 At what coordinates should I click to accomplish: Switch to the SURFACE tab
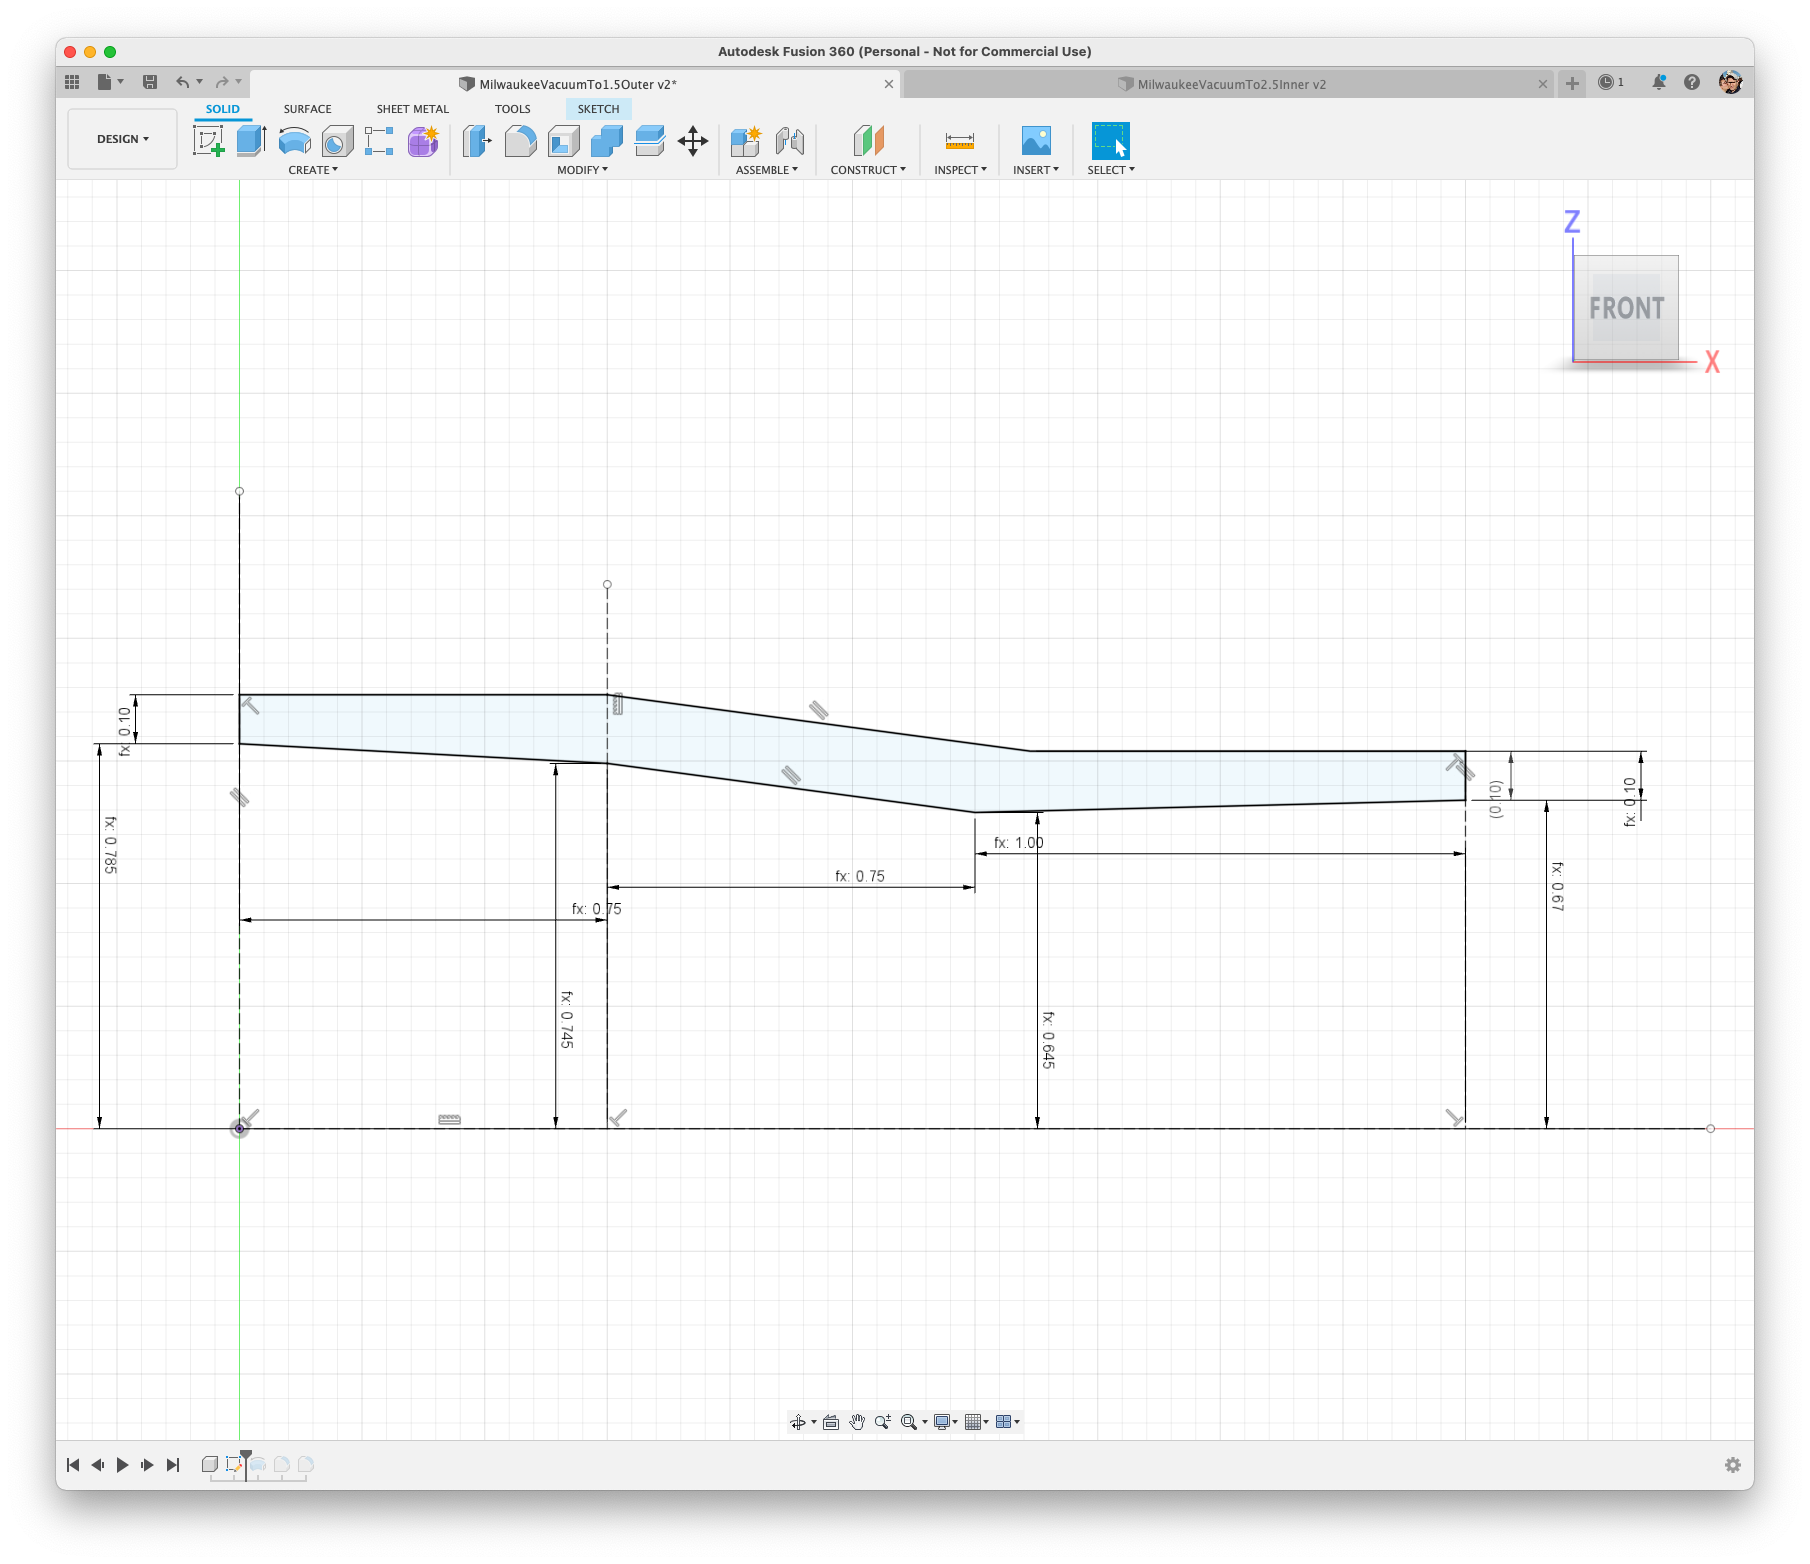[307, 109]
